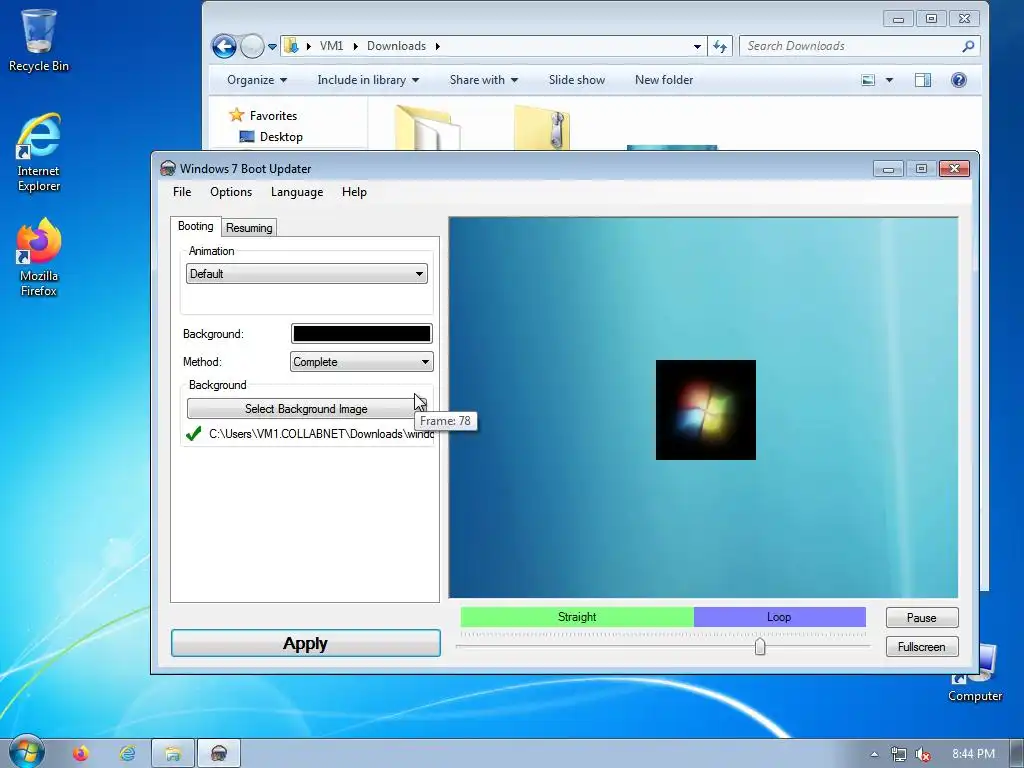
Task: Create a New folder in Explorer
Action: click(664, 80)
